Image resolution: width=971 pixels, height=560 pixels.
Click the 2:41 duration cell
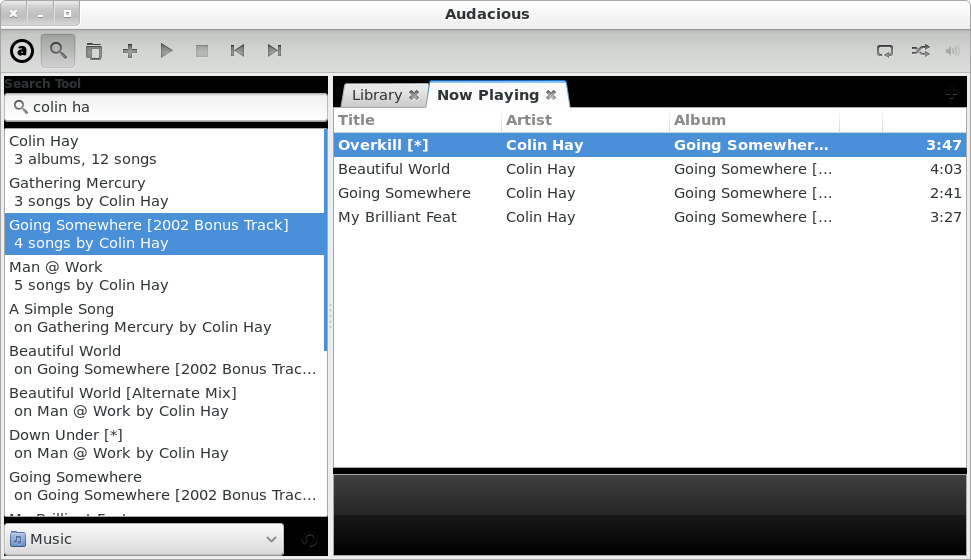click(x=945, y=193)
